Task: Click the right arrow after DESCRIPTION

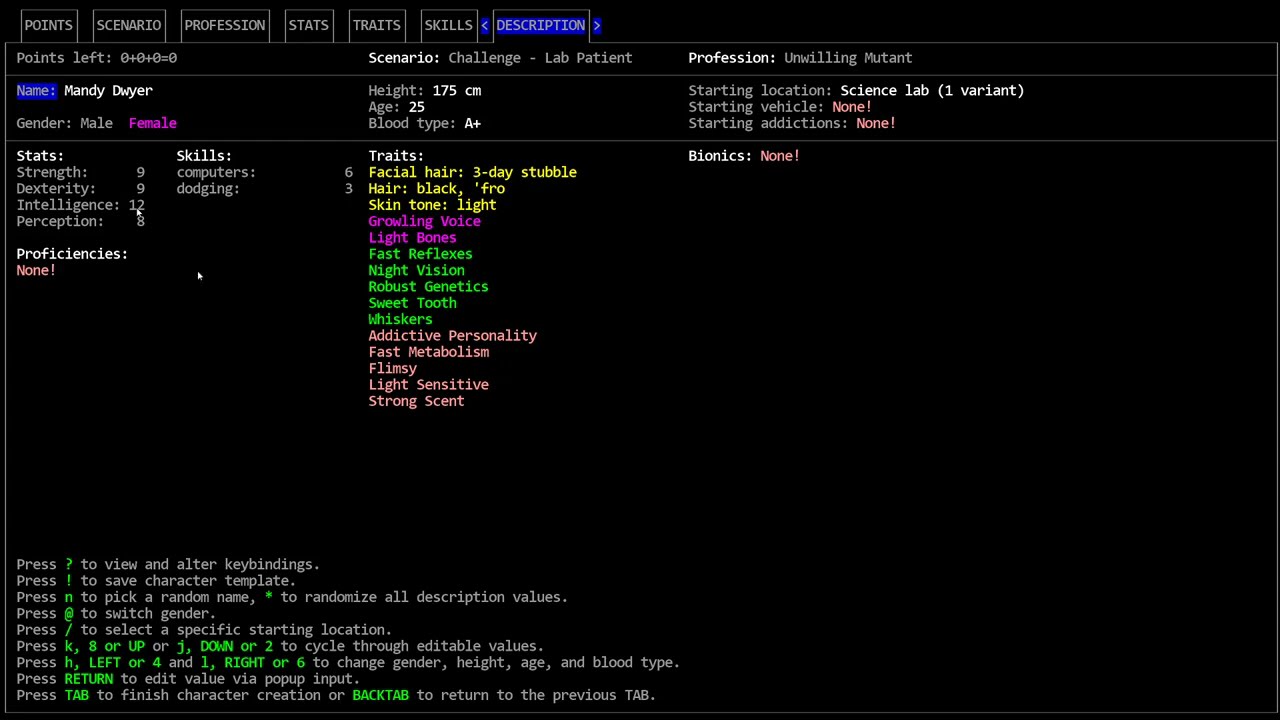Action: [x=597, y=25]
